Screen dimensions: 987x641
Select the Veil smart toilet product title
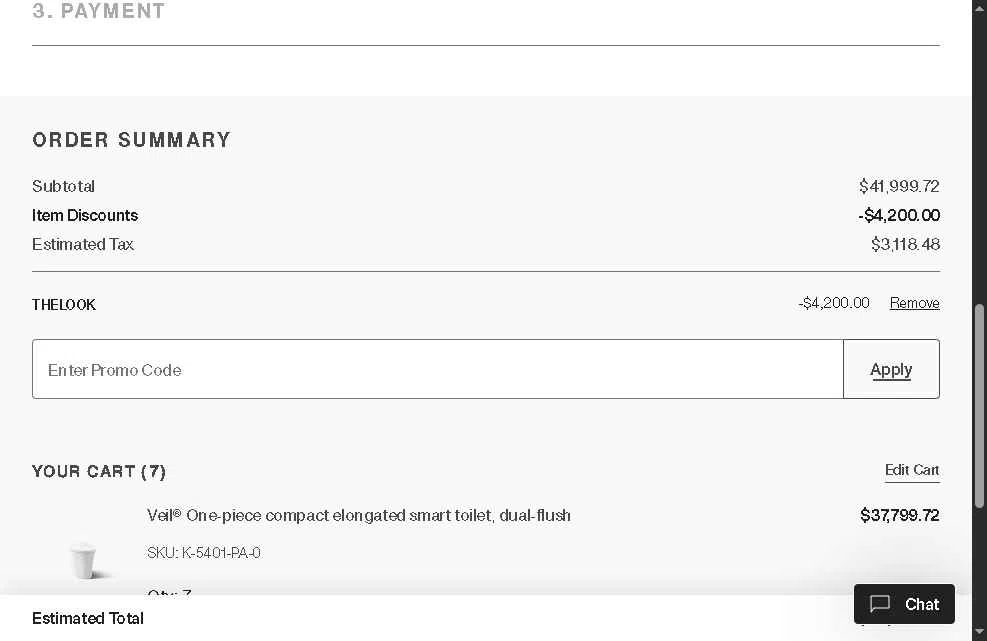pyautogui.click(x=358, y=515)
